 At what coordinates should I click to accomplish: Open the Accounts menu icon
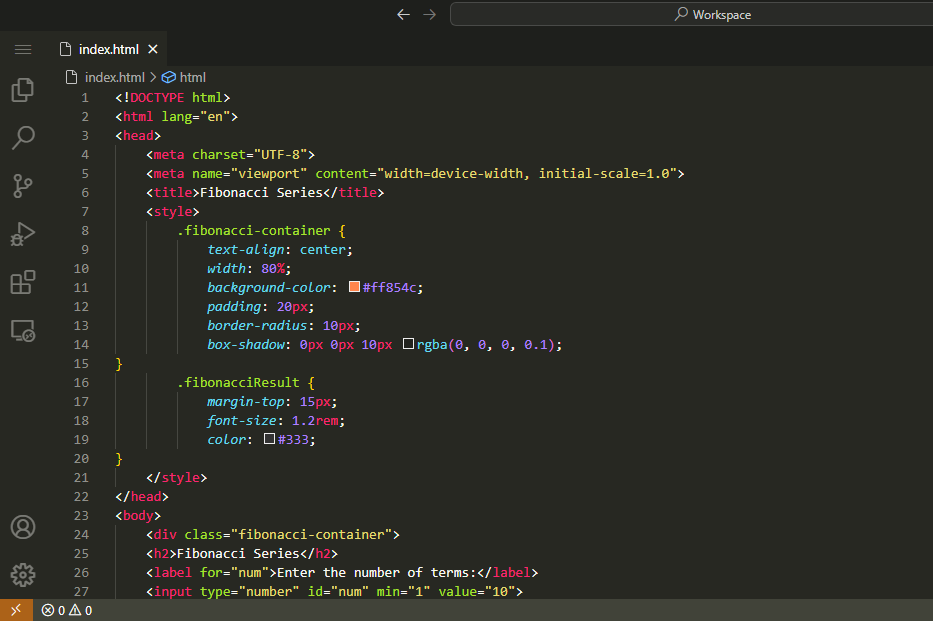(x=22, y=527)
